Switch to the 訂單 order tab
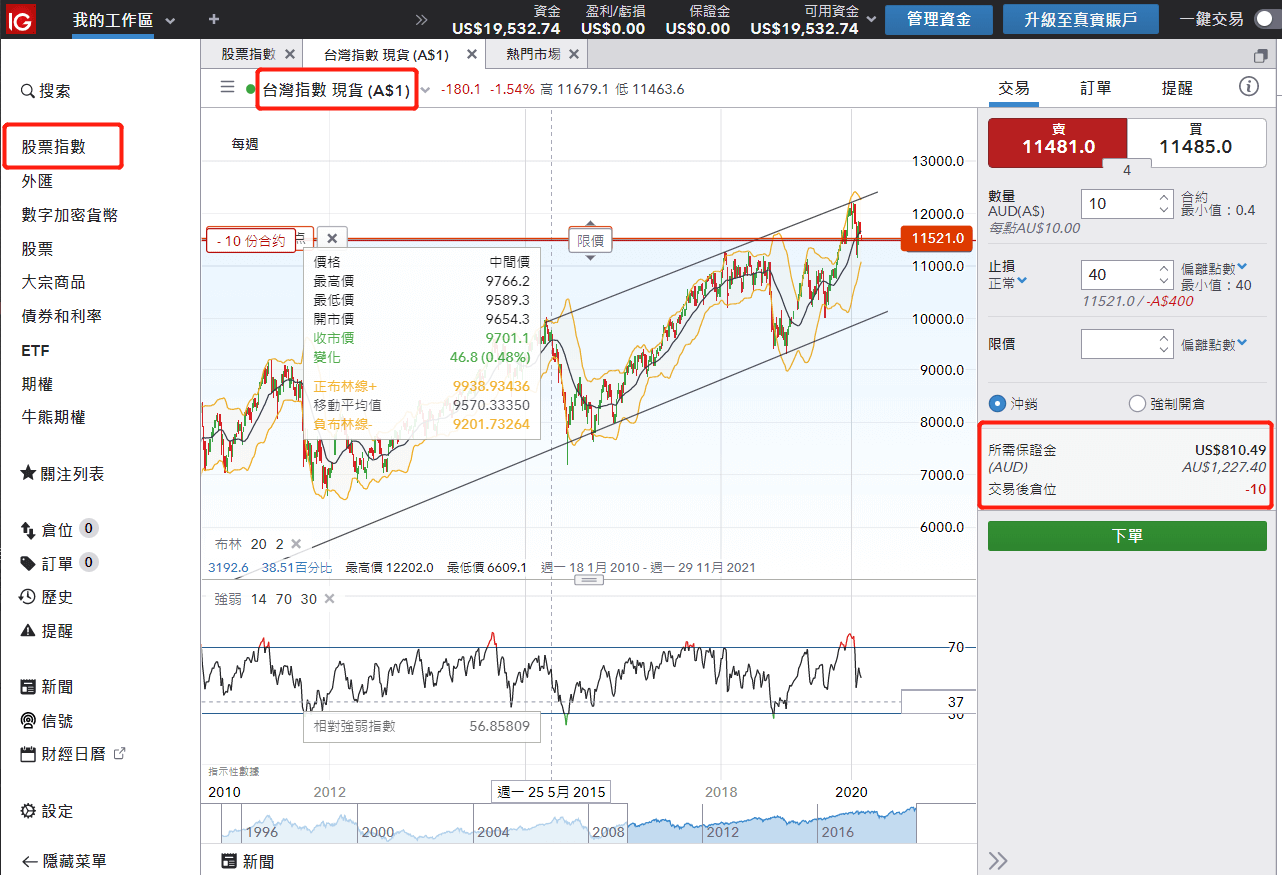Image resolution: width=1282 pixels, height=875 pixels. 1095,88
